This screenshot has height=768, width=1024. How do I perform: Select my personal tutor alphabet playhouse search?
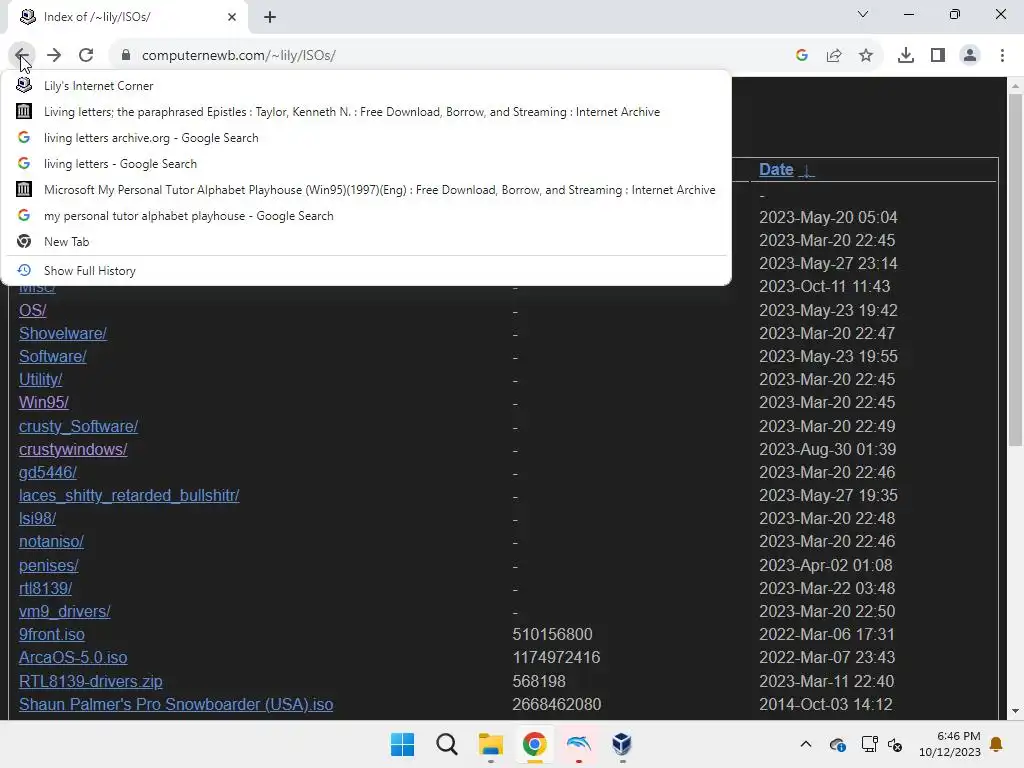pyautogui.click(x=366, y=216)
